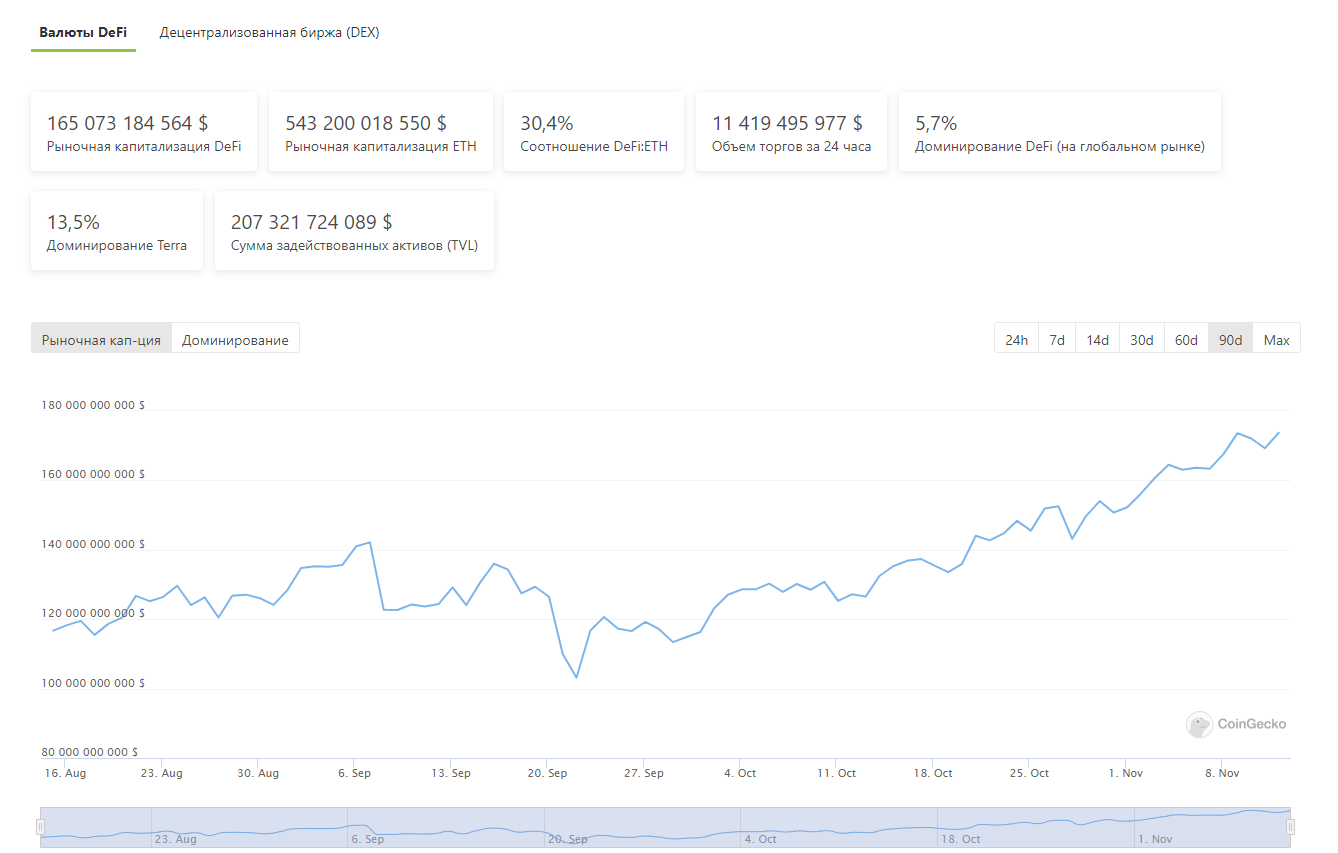The height and width of the screenshot is (853, 1338).
Task: Show the Max time range
Action: point(1276,339)
